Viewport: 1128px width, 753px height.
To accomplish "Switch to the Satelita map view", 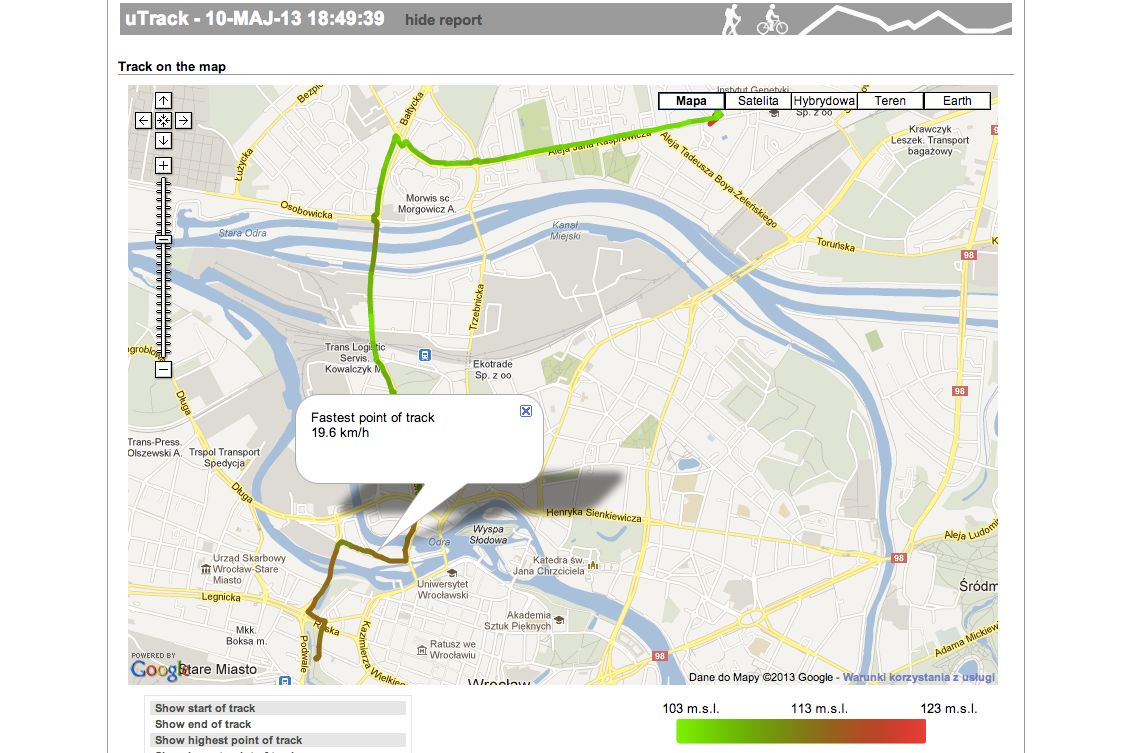I will tap(758, 101).
